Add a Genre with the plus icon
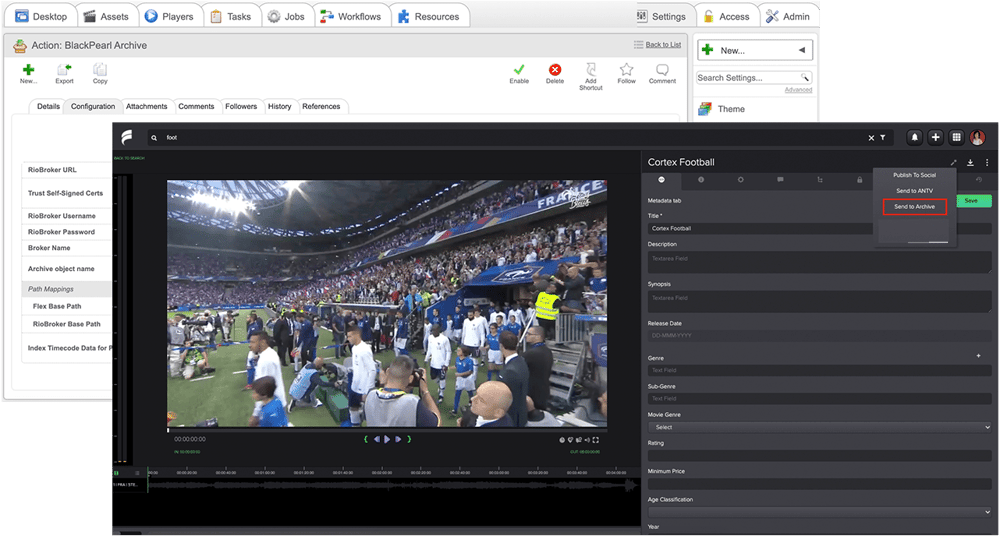The width and height of the screenshot is (1000, 536). pyautogui.click(x=978, y=355)
